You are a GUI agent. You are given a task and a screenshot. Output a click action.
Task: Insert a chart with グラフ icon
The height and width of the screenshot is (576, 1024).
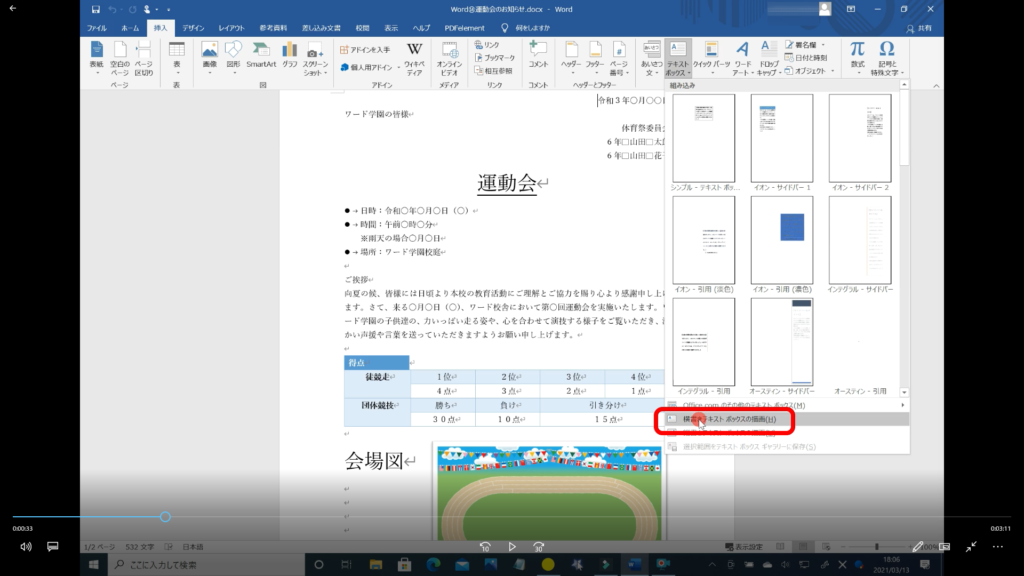pos(290,55)
